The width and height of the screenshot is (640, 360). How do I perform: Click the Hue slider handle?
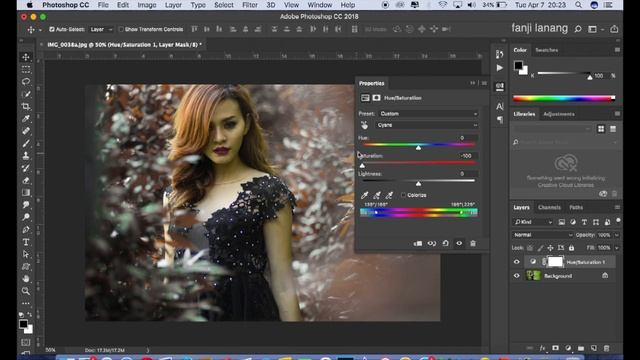pyautogui.click(x=418, y=148)
